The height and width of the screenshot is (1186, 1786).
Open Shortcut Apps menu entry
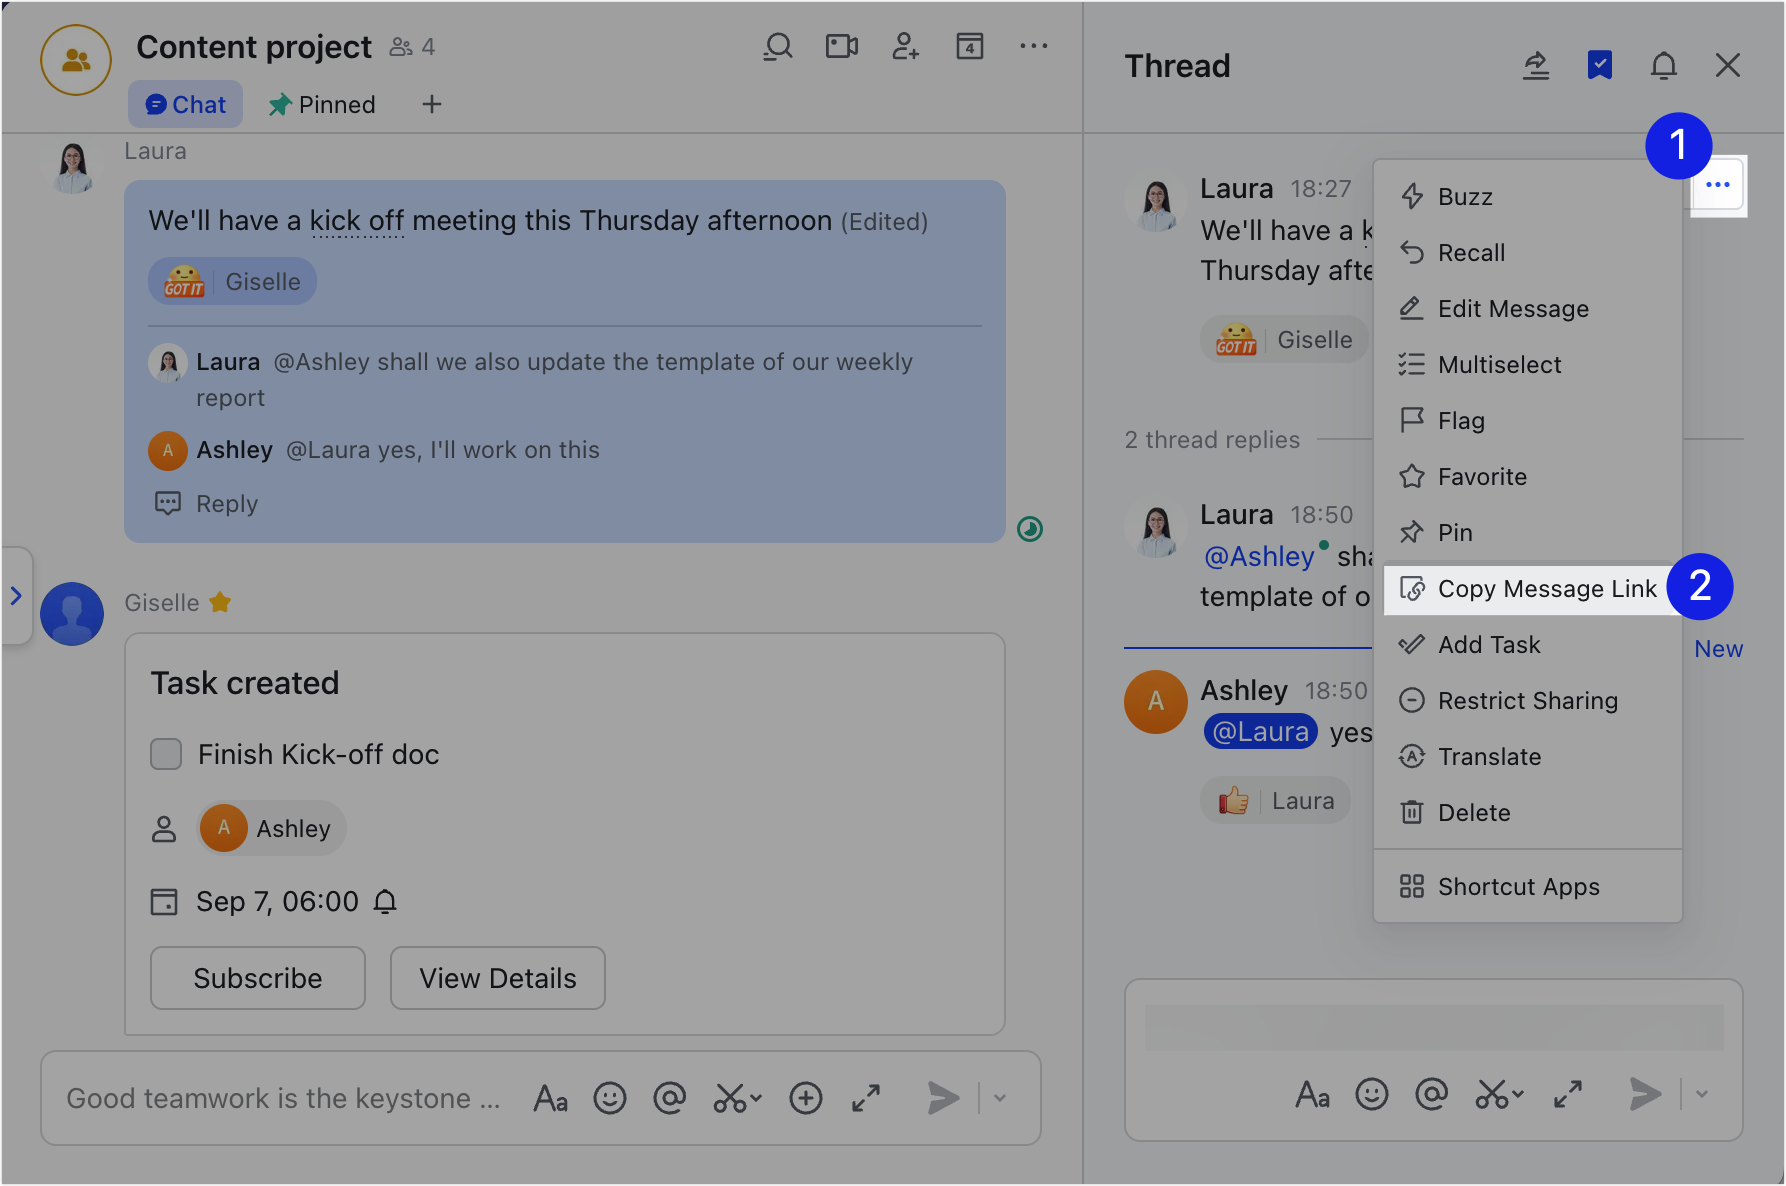coord(1528,887)
